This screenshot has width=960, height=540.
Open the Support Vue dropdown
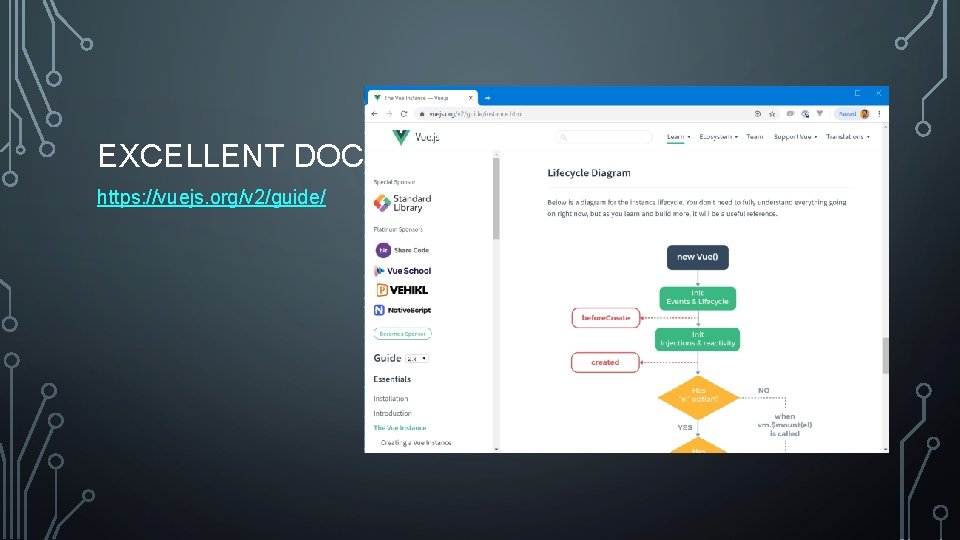point(795,137)
